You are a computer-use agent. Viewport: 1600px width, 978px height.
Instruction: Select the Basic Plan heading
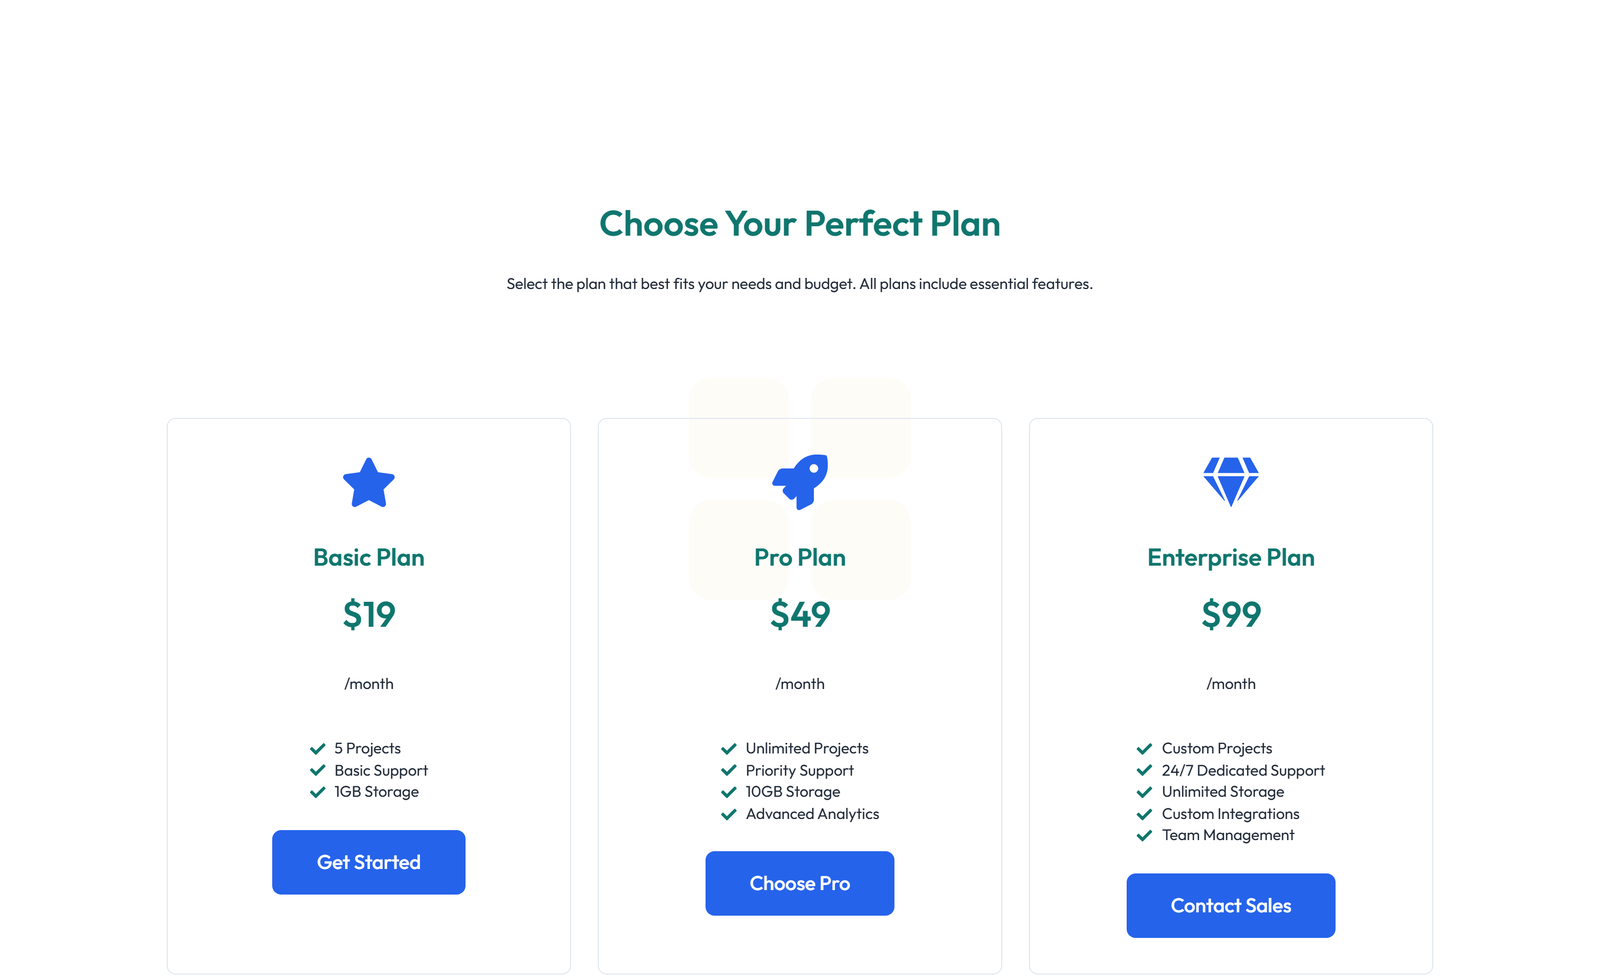click(x=369, y=557)
